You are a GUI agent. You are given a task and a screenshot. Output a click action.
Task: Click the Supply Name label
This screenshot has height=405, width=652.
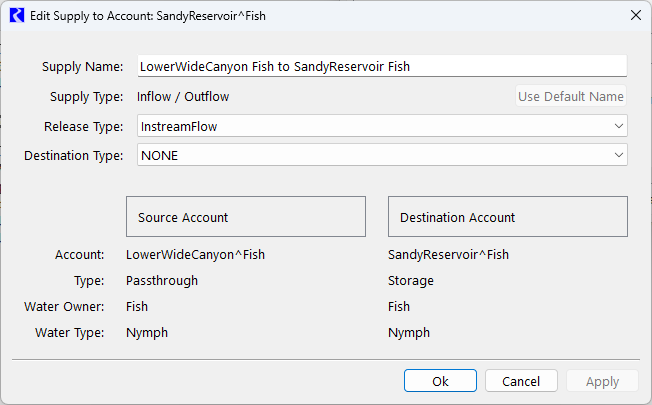click(81, 67)
